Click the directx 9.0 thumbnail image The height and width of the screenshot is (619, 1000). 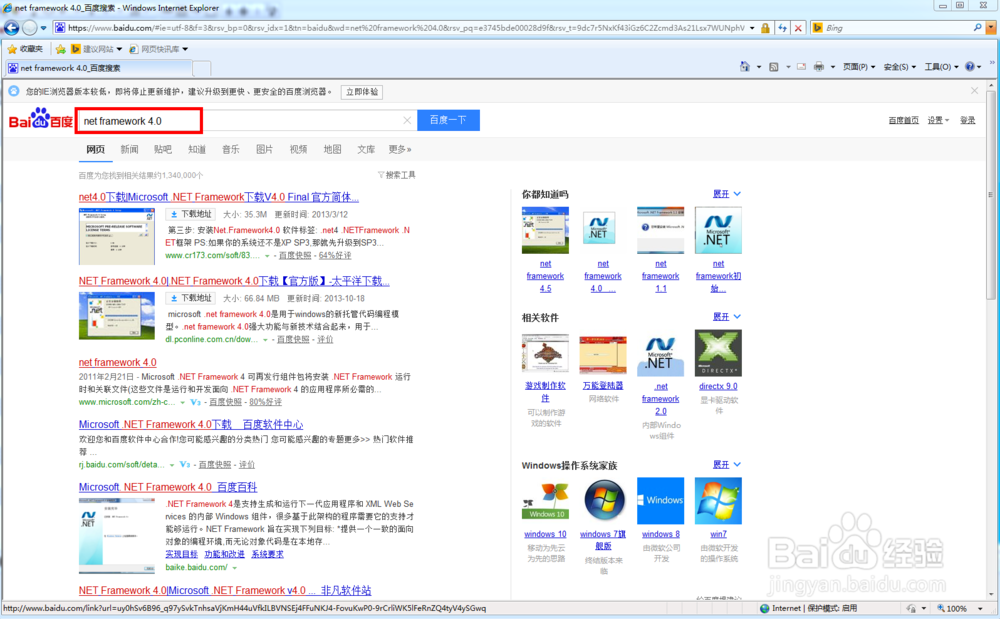point(718,353)
